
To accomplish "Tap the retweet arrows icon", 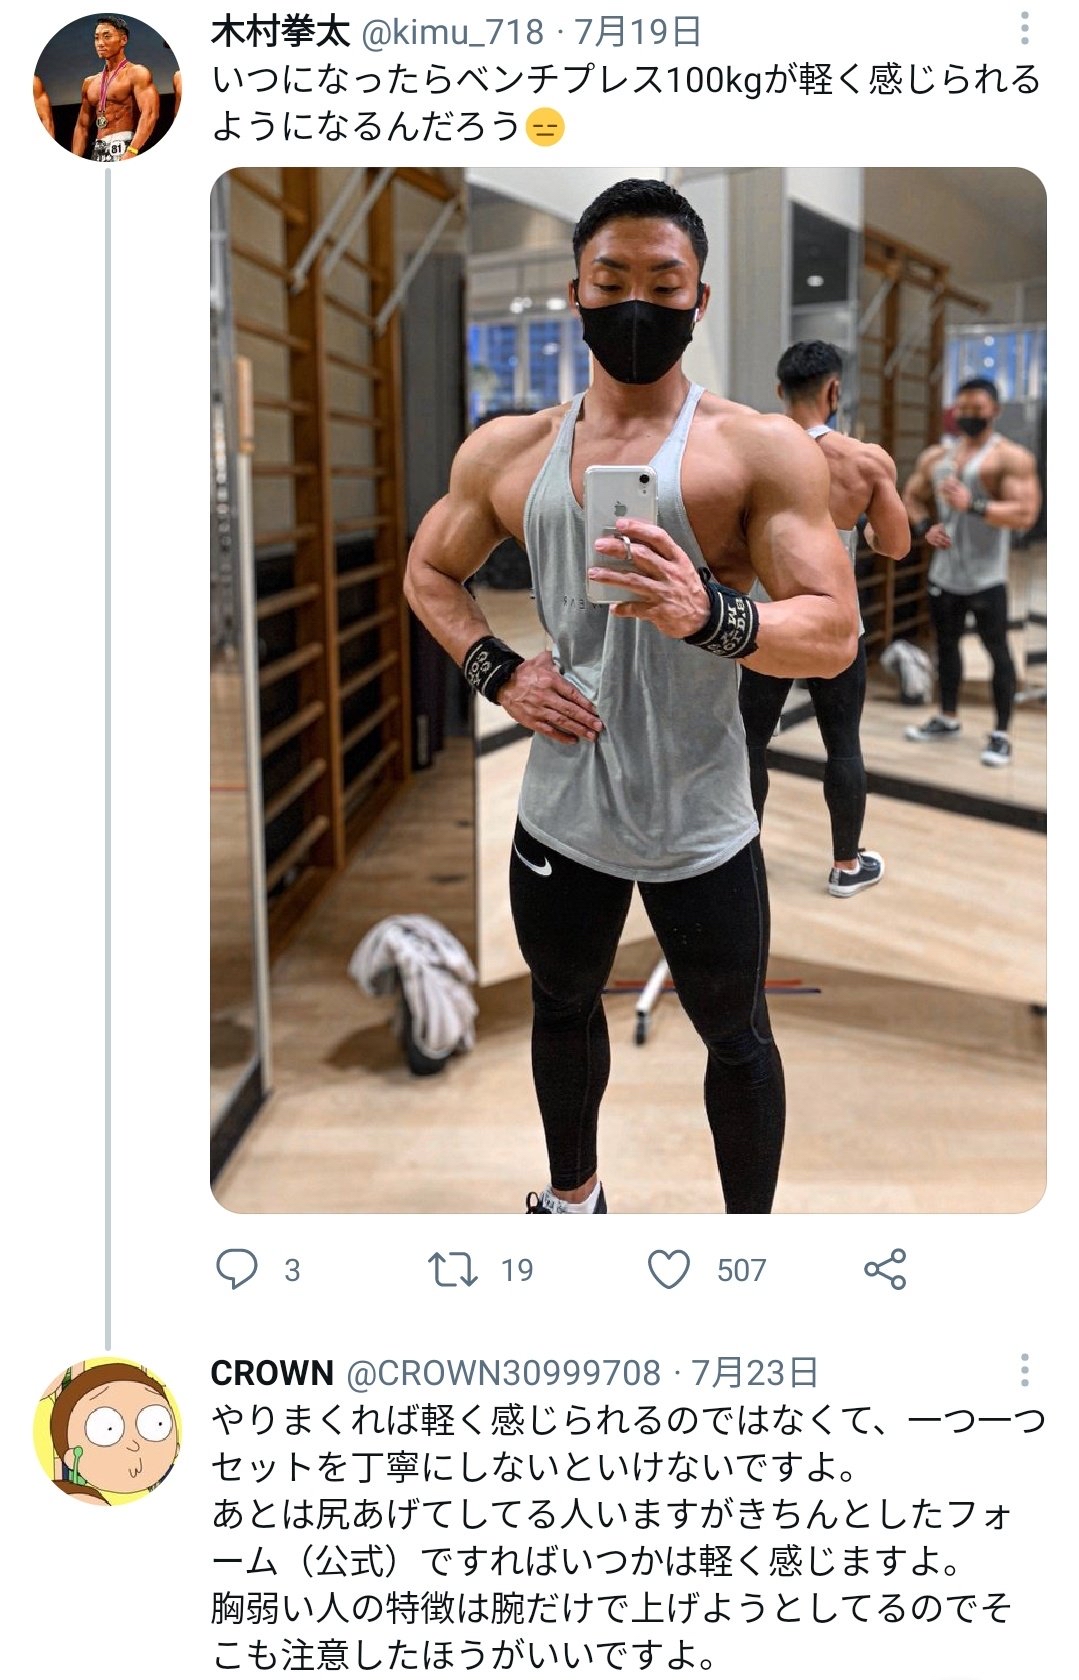I will [452, 1269].
